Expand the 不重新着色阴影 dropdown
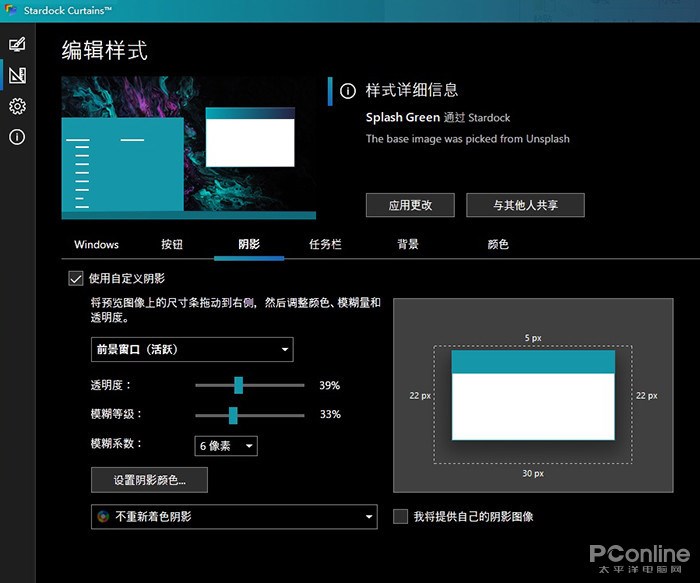The width and height of the screenshot is (700, 583). pyautogui.click(x=234, y=516)
